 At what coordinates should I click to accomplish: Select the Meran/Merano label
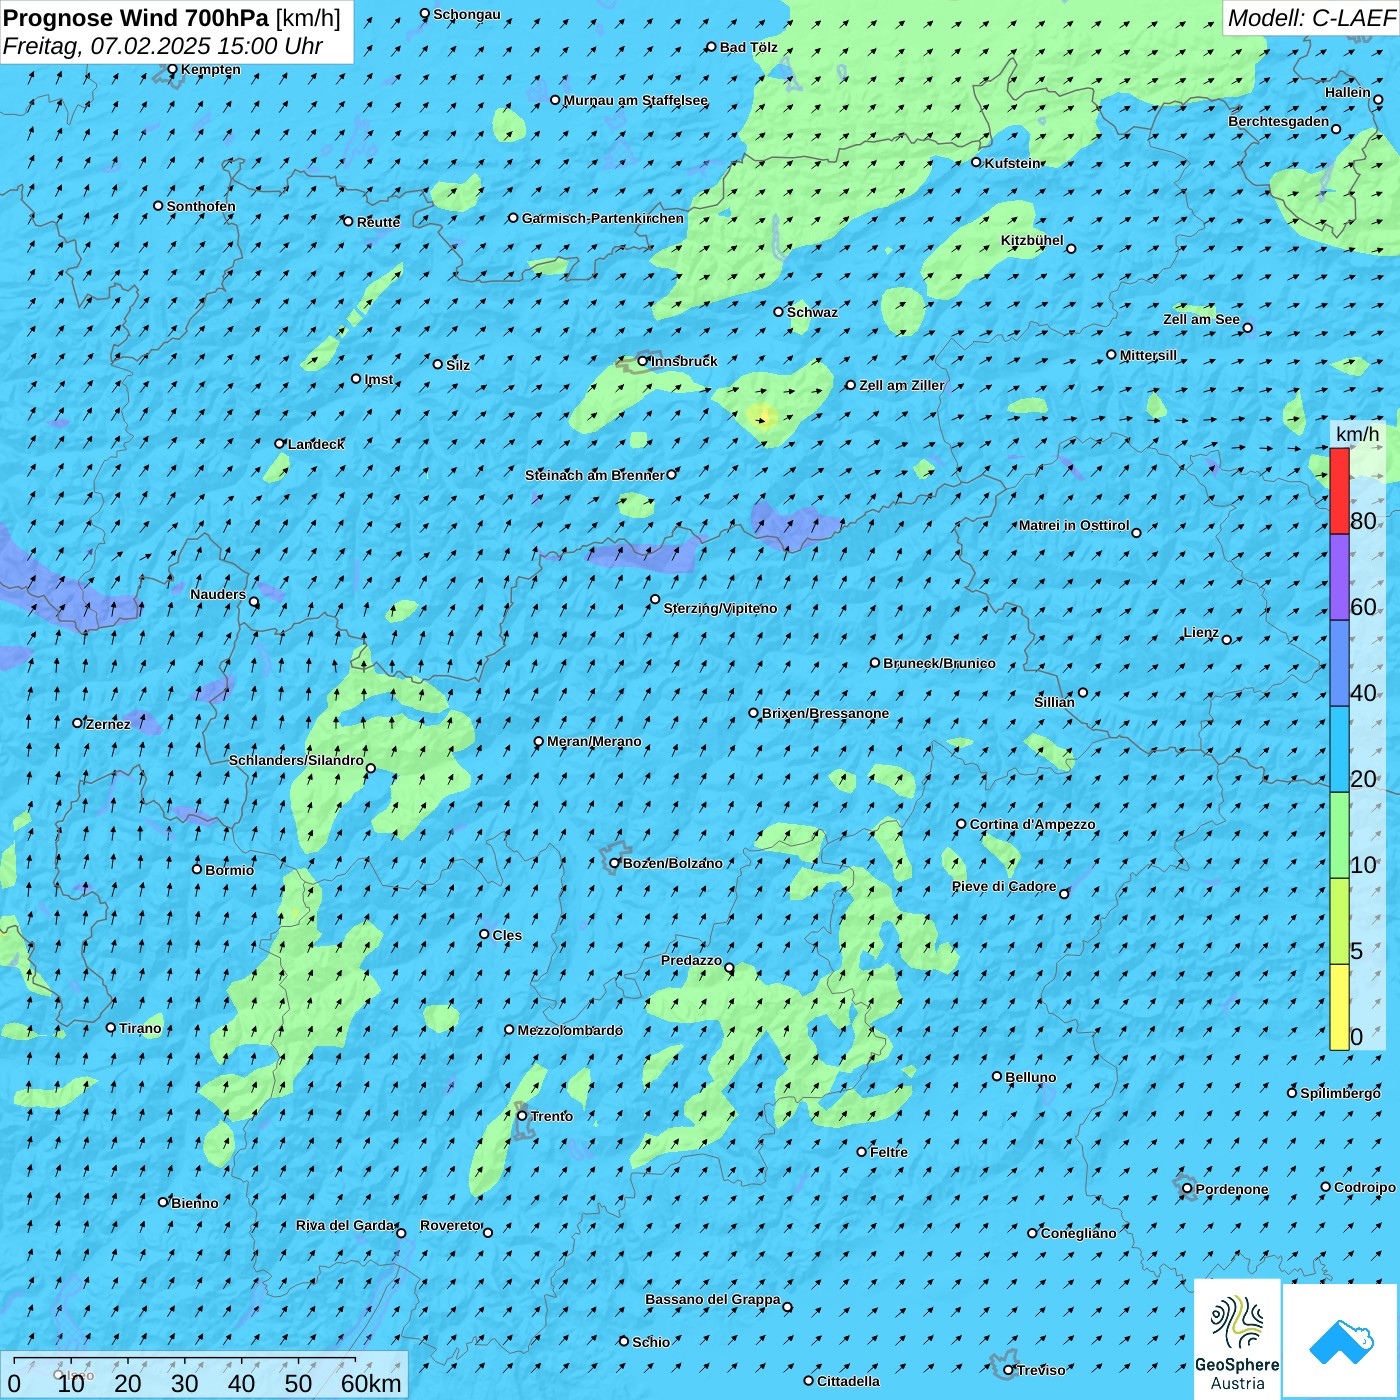(594, 741)
